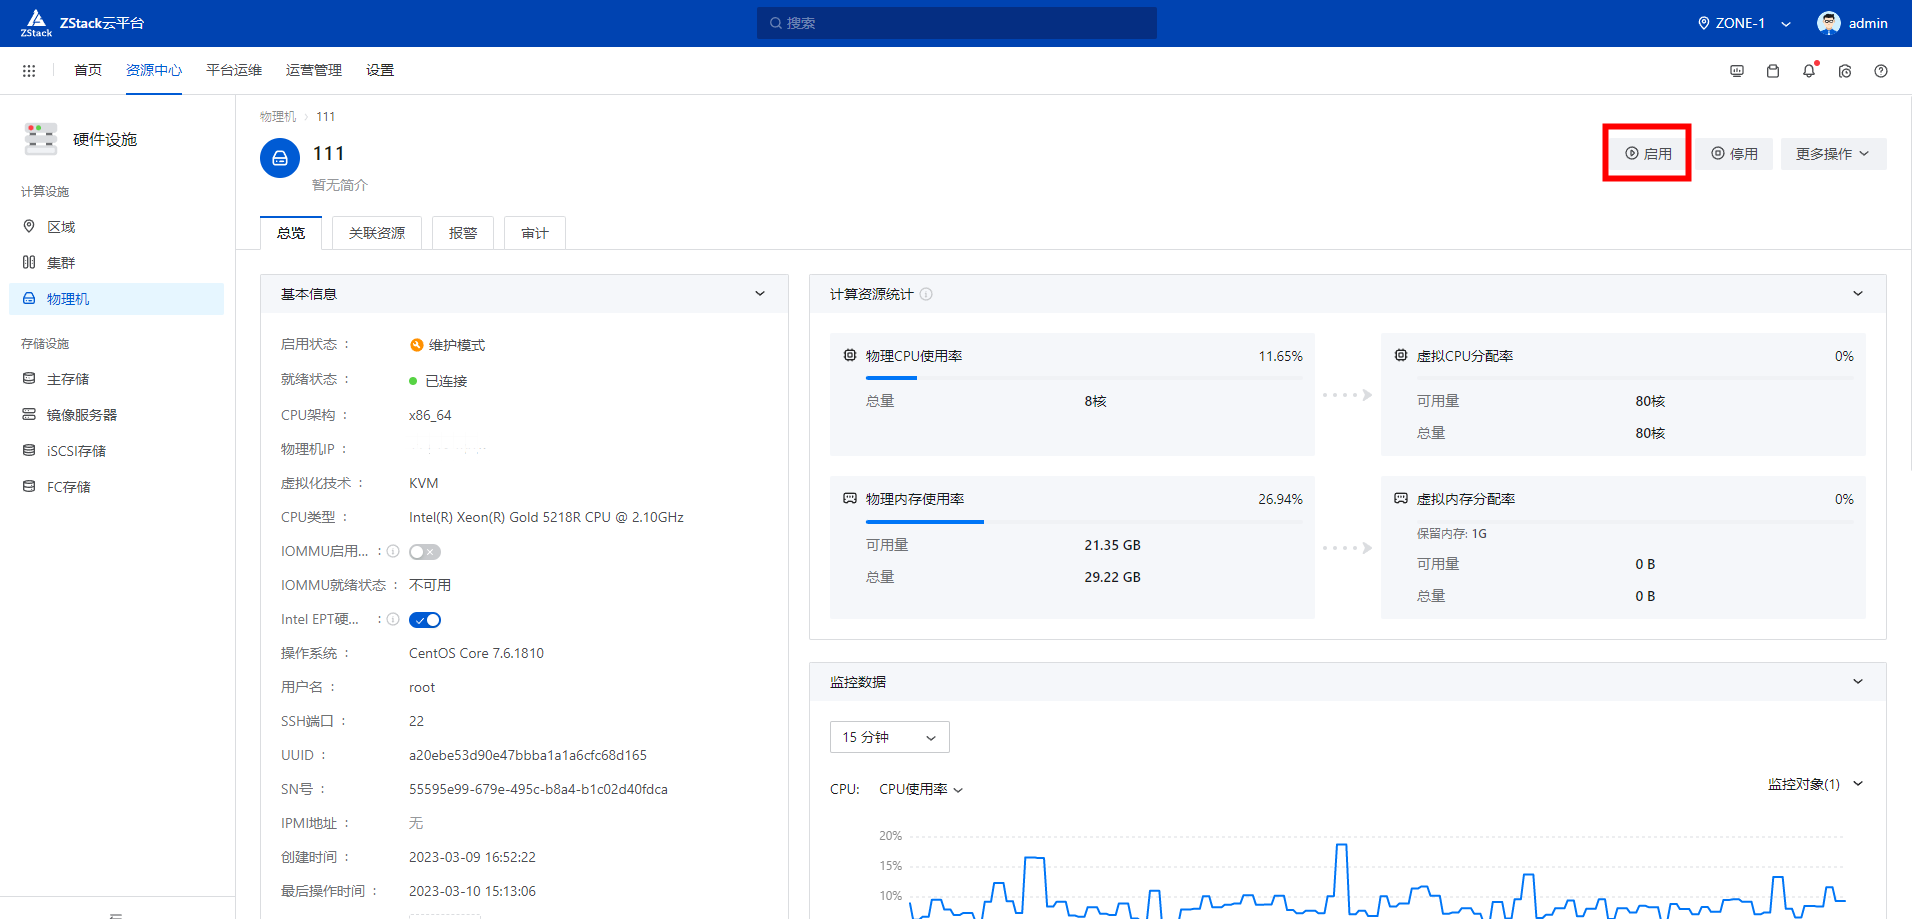Collapse the 基本信息 panel
The width and height of the screenshot is (1912, 919).
[x=760, y=294]
